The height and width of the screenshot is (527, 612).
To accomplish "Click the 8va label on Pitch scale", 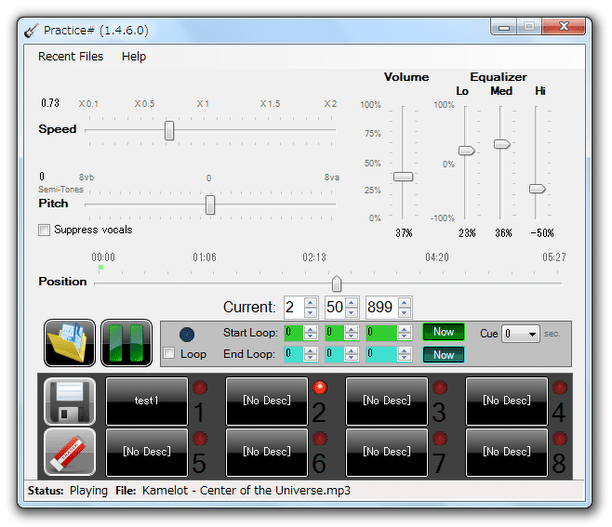I will (x=332, y=177).
